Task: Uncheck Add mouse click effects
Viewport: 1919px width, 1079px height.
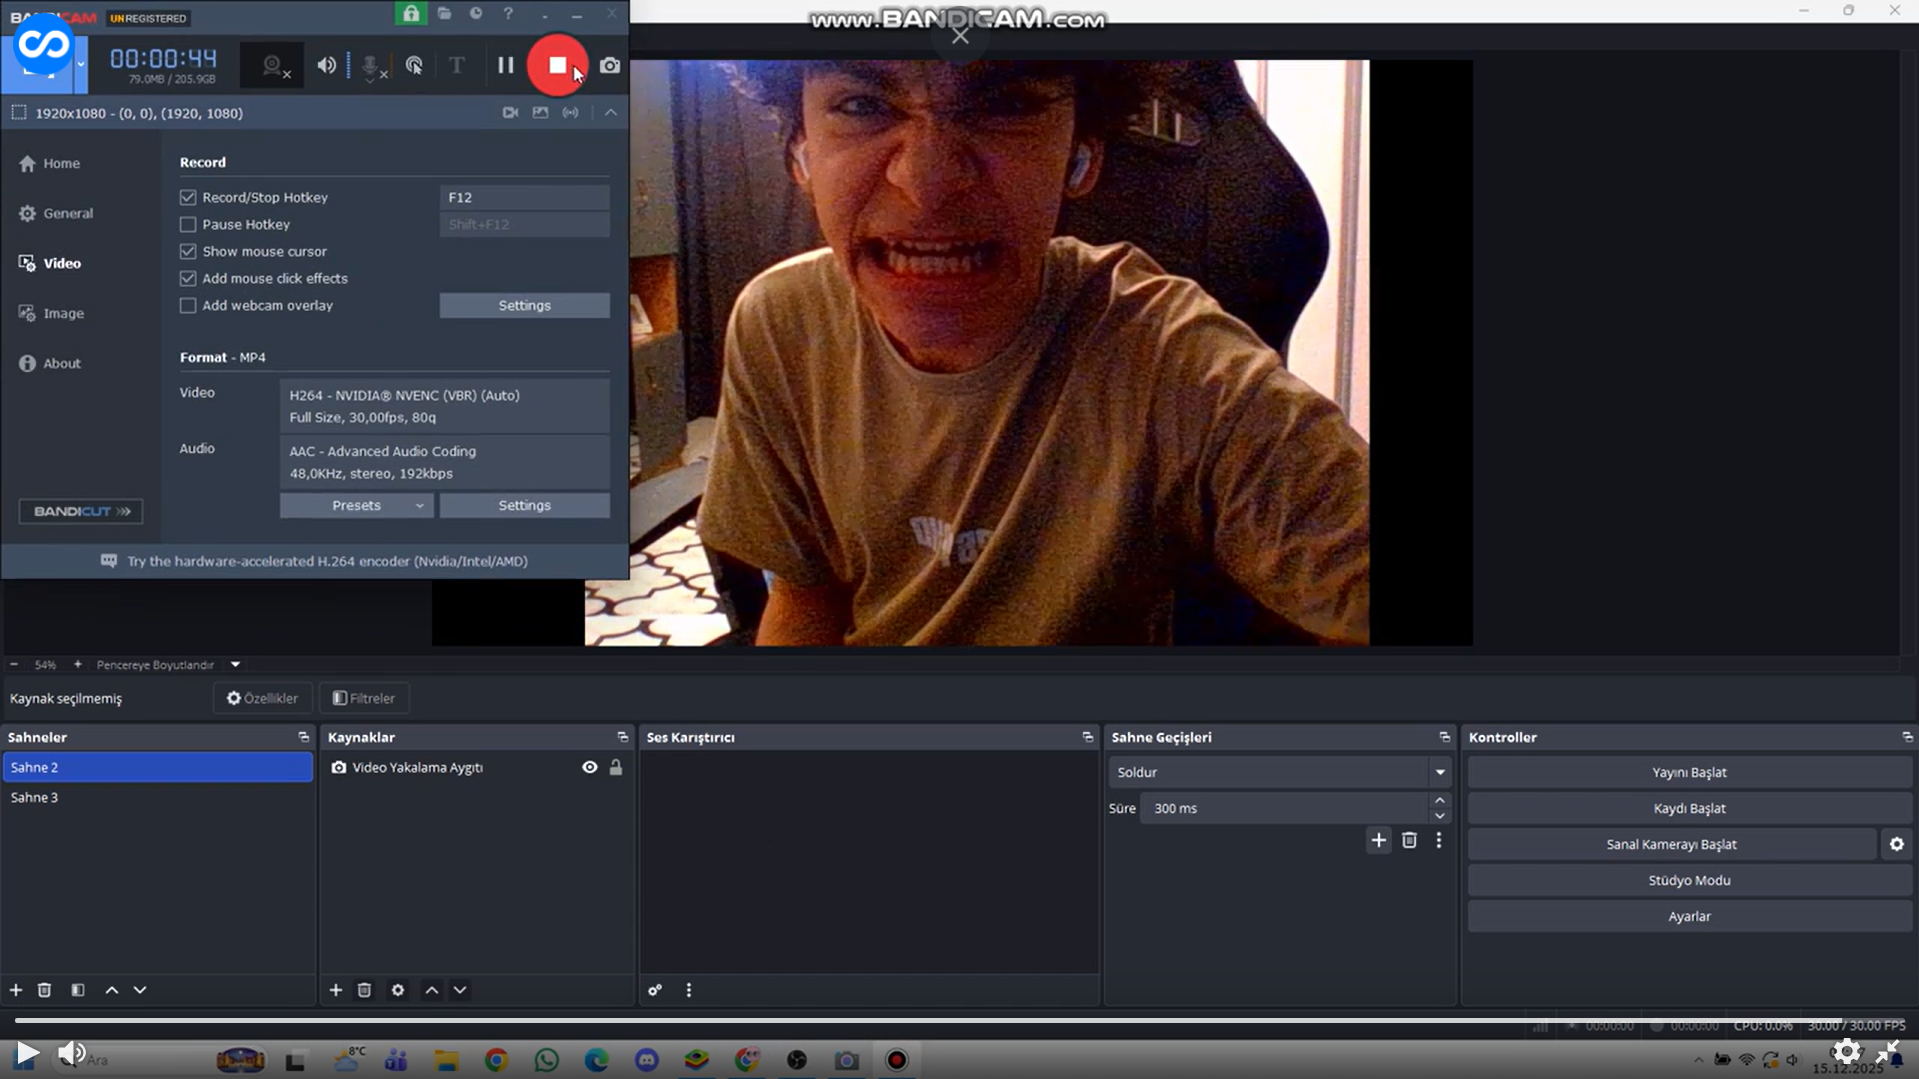Action: point(188,278)
